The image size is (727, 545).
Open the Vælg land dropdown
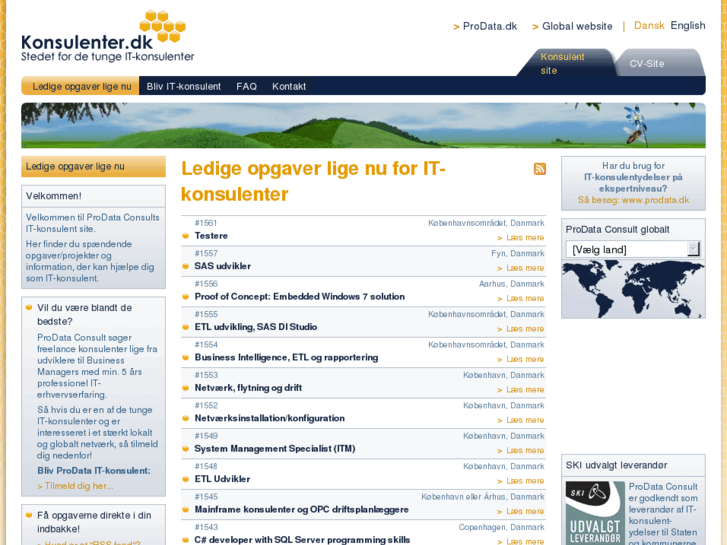pos(633,250)
